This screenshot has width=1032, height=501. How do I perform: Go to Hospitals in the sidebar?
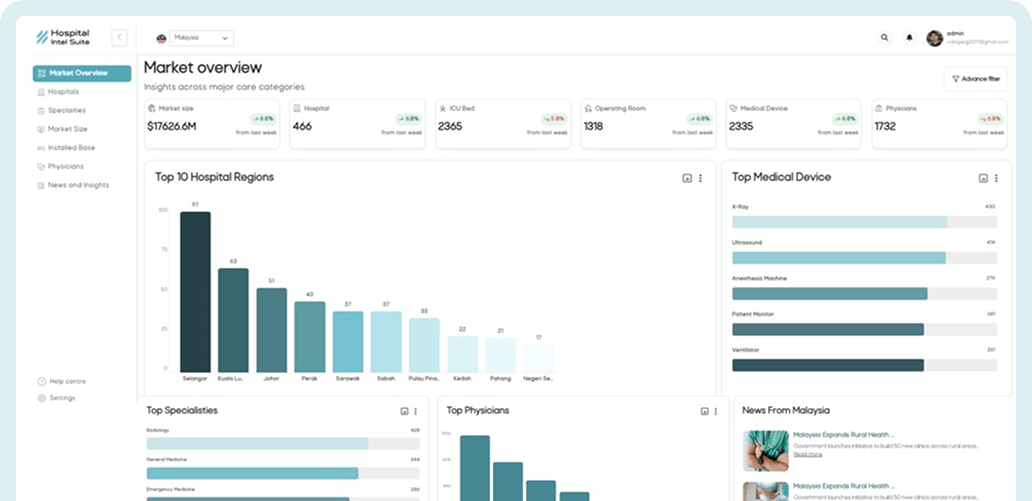[63, 92]
